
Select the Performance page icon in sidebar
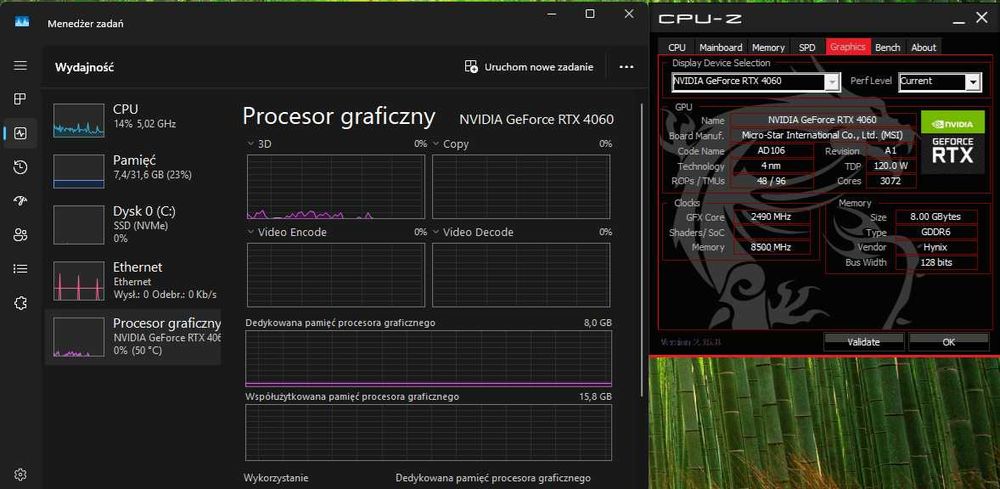[20, 133]
